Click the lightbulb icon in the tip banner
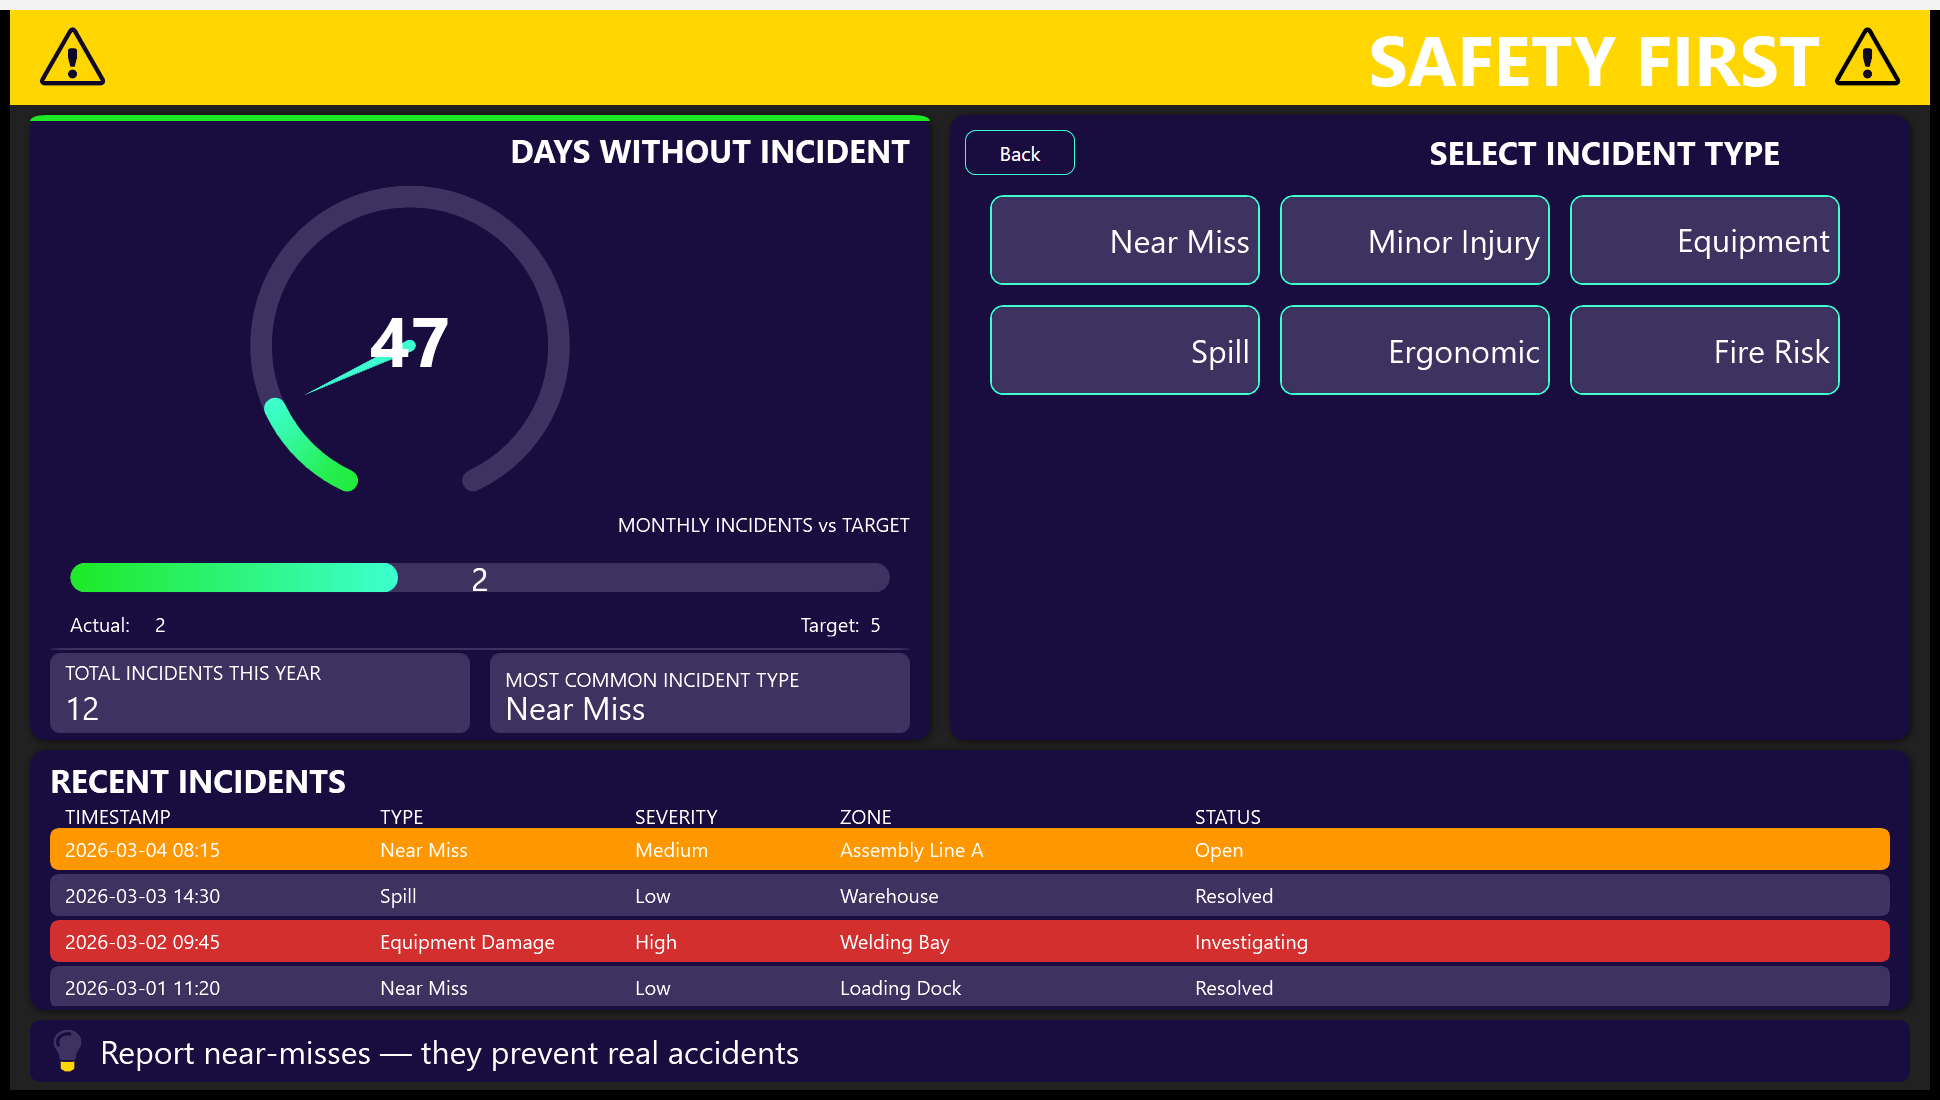This screenshot has height=1100, width=1940. click(x=67, y=1052)
